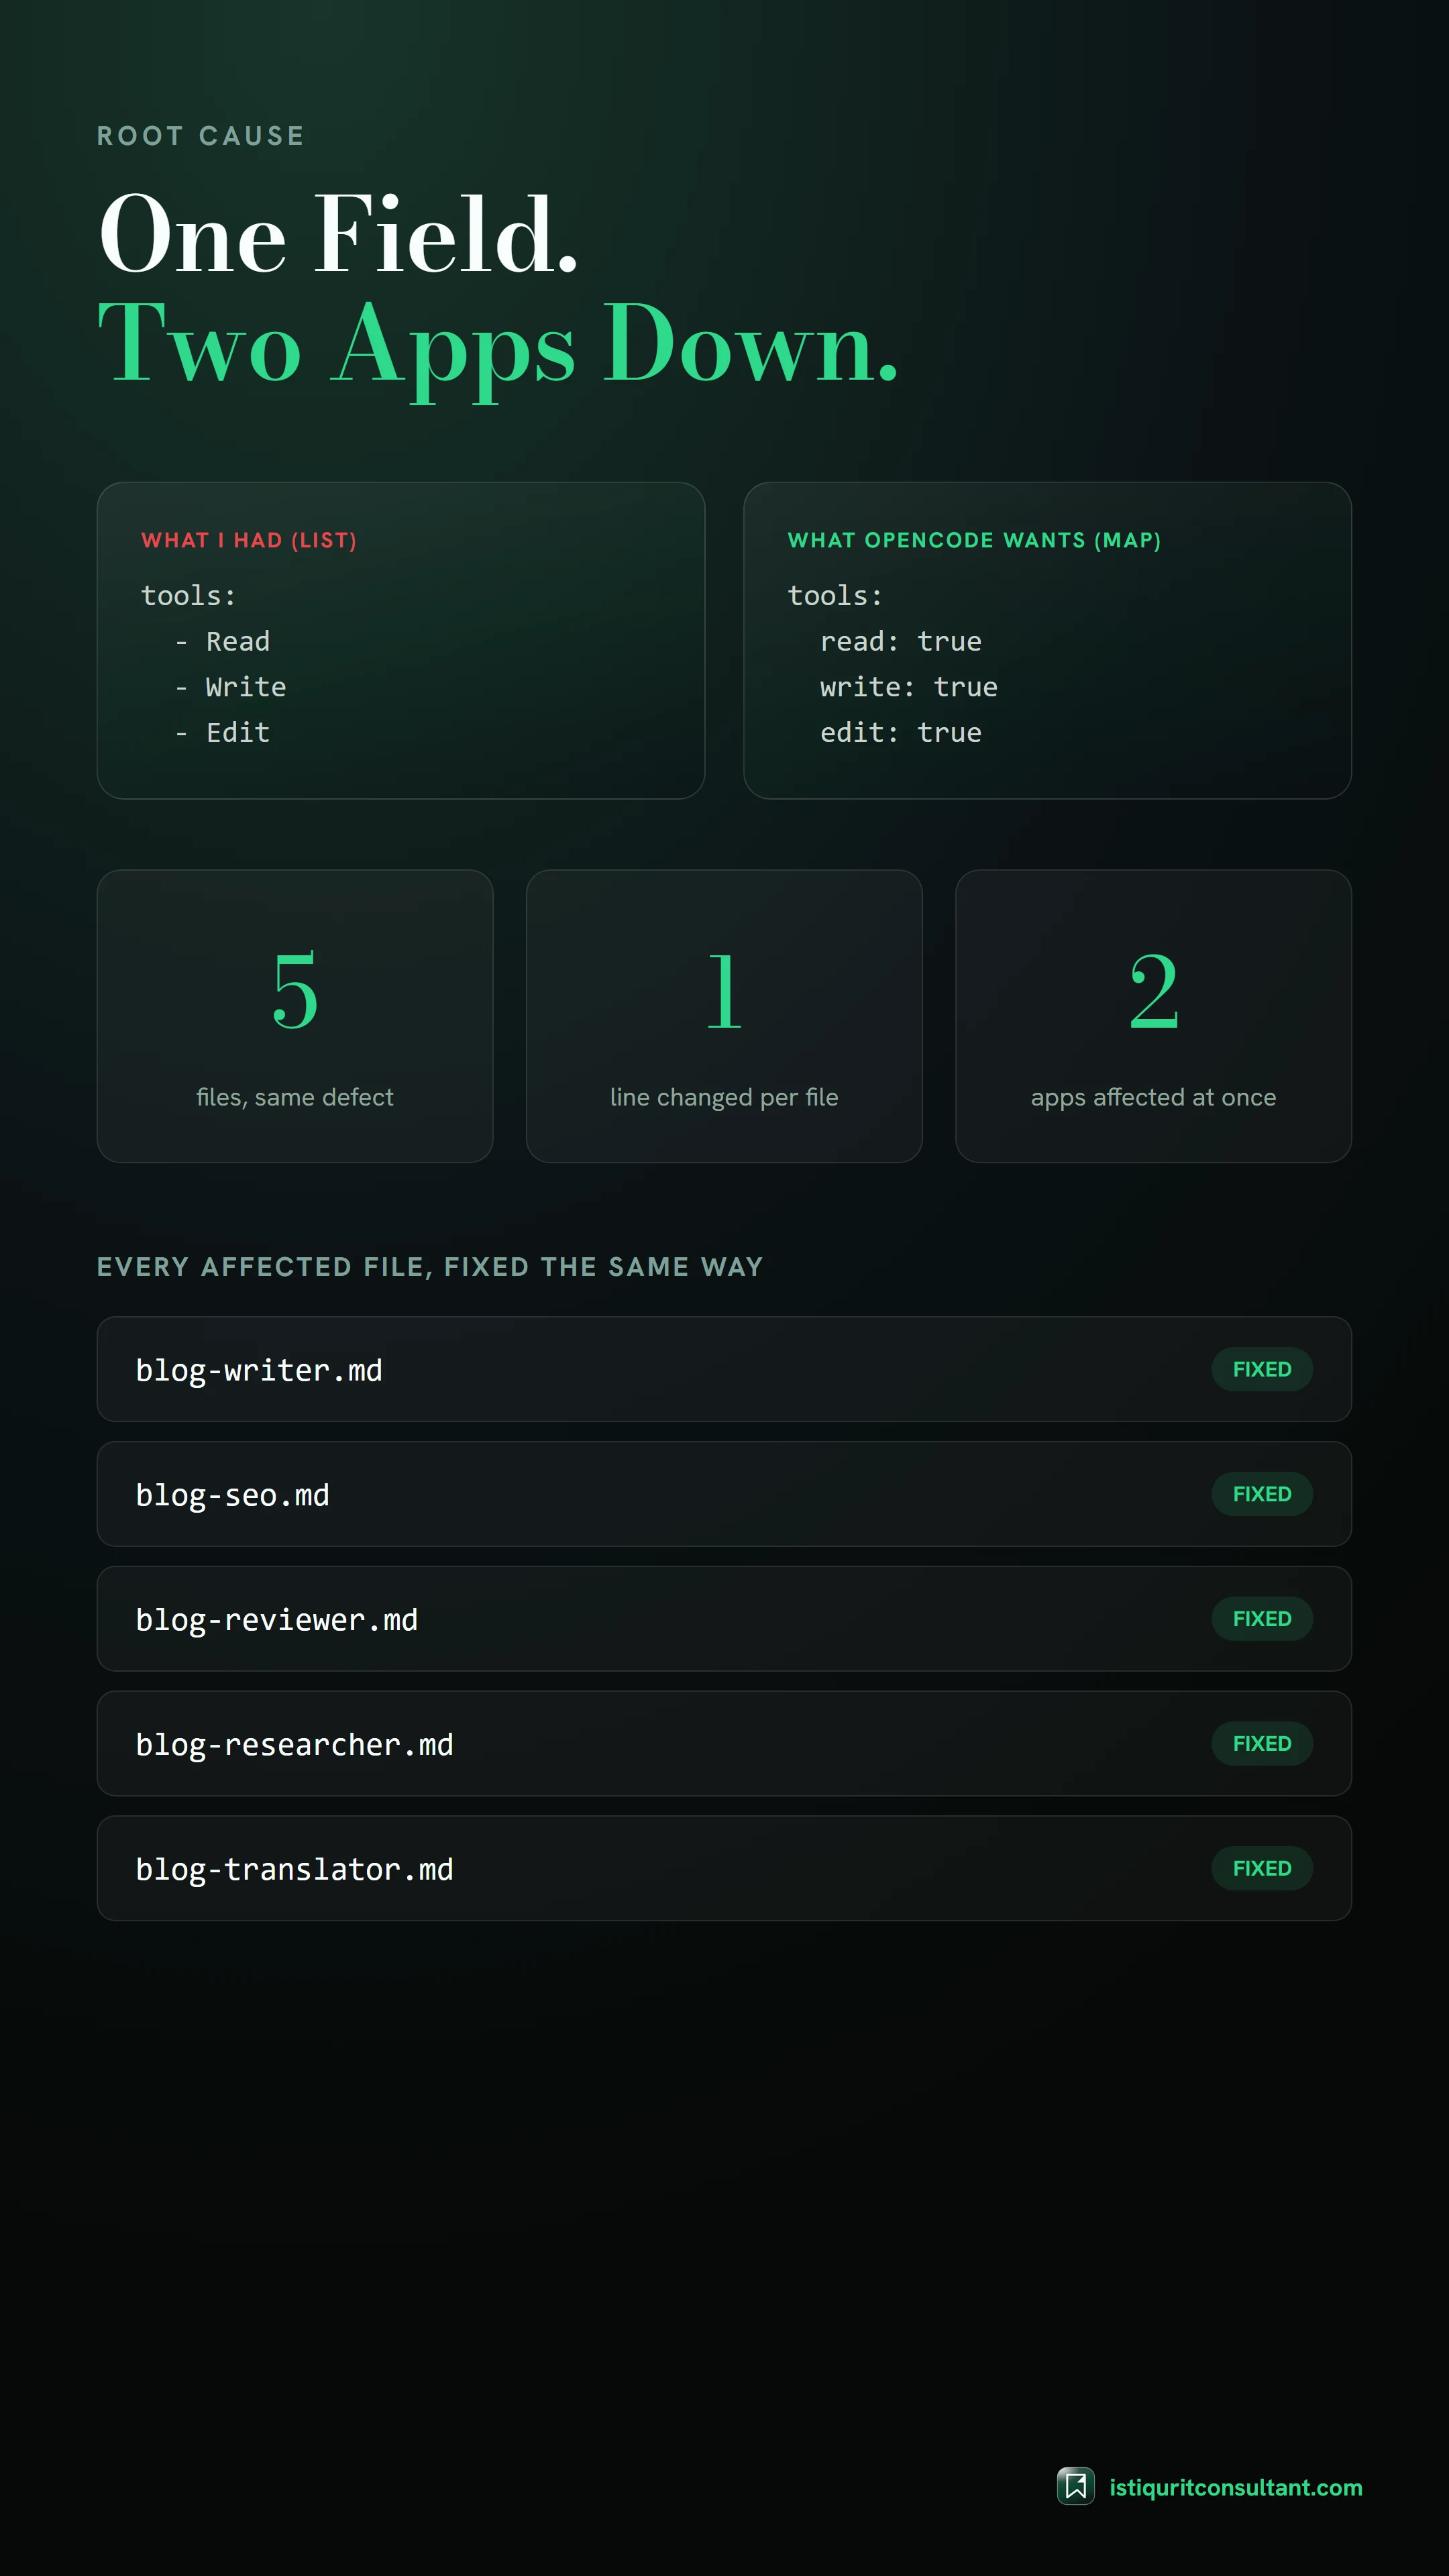Click the 'One Field.' headline text
The height and width of the screenshot is (2576, 1449).
[x=338, y=235]
